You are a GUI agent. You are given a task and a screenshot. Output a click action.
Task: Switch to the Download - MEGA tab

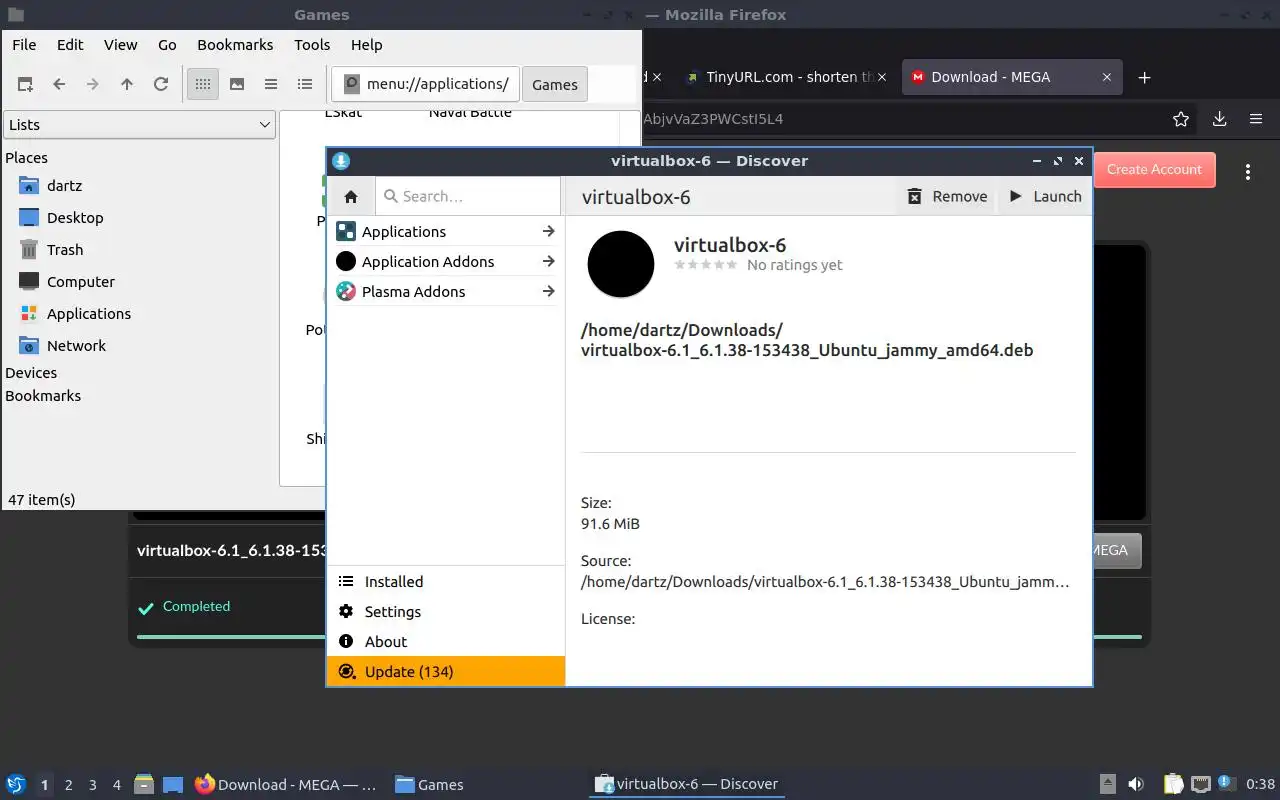pyautogui.click(x=1012, y=77)
